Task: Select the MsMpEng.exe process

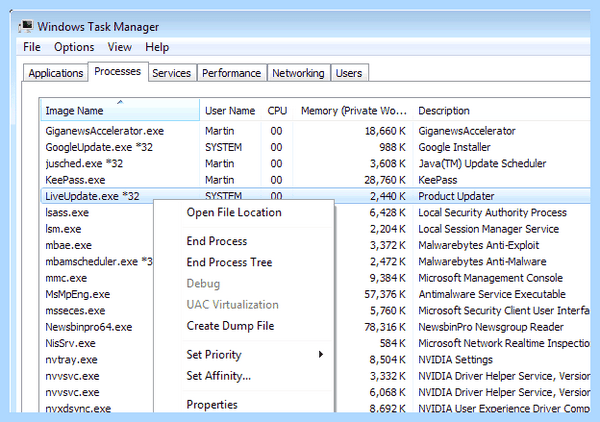Action: [78, 294]
